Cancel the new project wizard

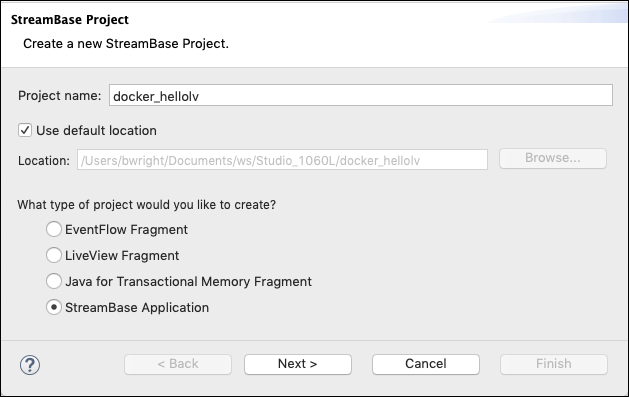[x=426, y=364]
